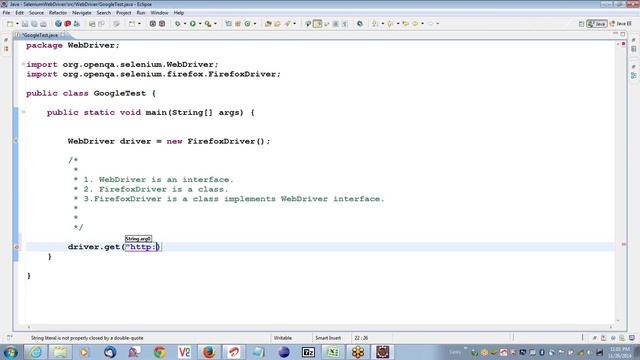Image resolution: width=640 pixels, height=360 pixels.
Task: Click 'Smart Insert' in the status bar
Action: click(x=328, y=338)
